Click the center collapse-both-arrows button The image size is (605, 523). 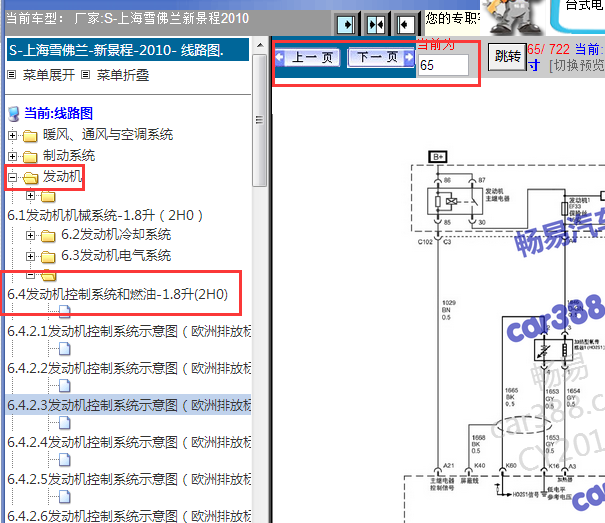pos(376,25)
